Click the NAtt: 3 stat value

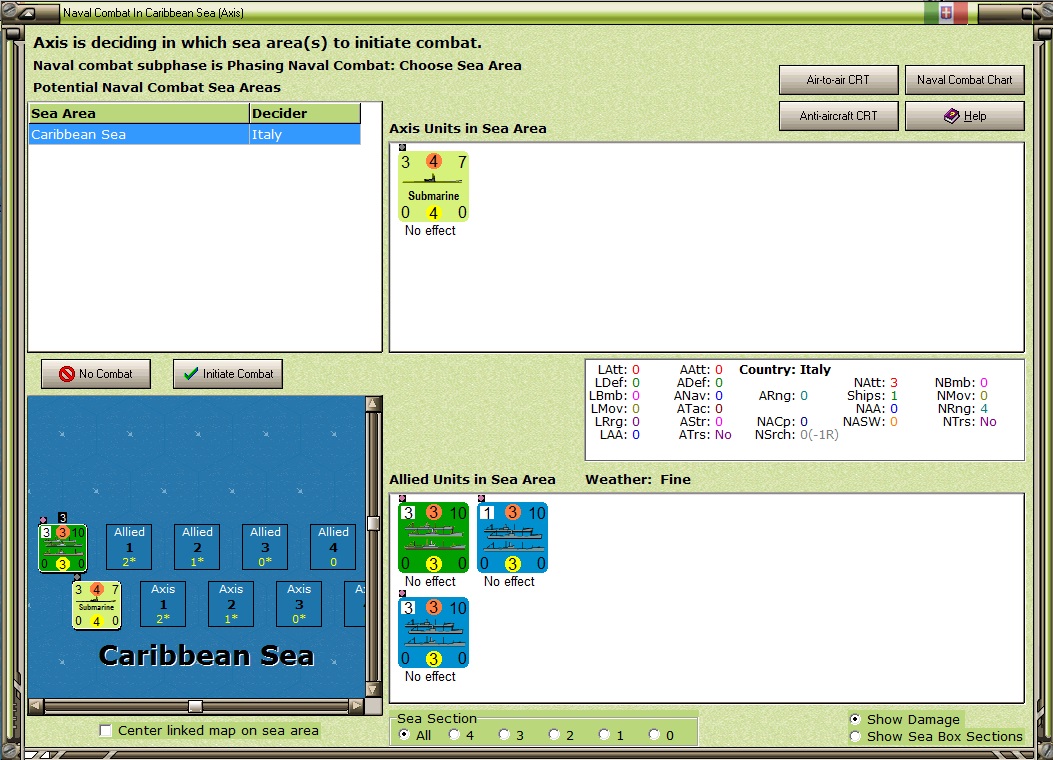pyautogui.click(x=893, y=383)
